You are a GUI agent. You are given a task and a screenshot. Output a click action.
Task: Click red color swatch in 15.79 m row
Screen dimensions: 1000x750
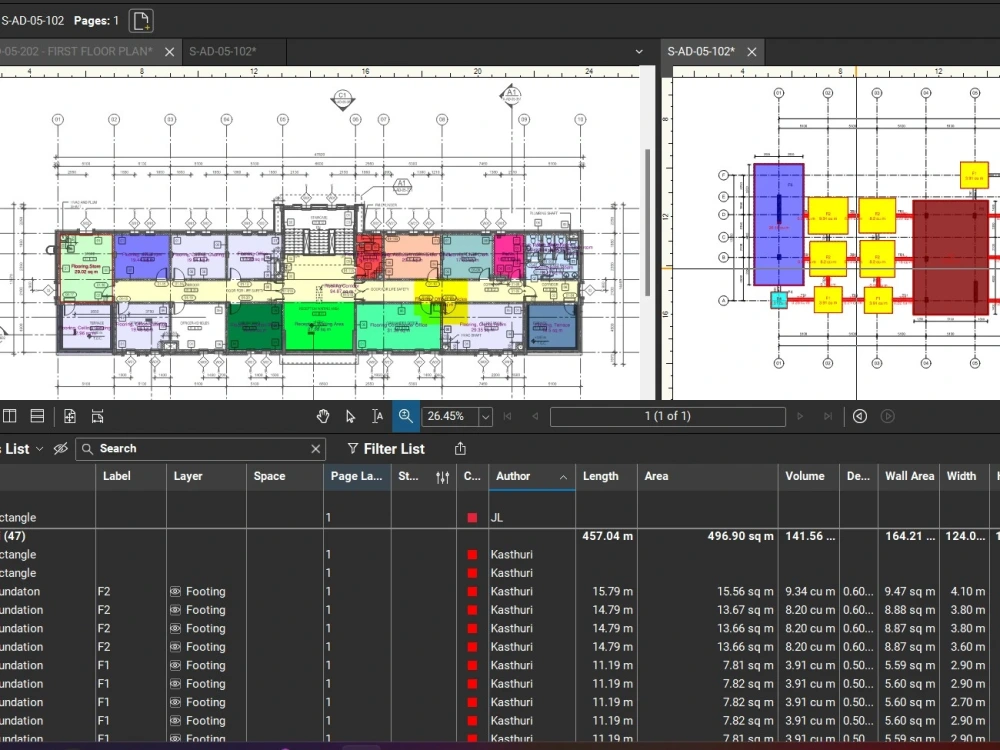tap(472, 592)
